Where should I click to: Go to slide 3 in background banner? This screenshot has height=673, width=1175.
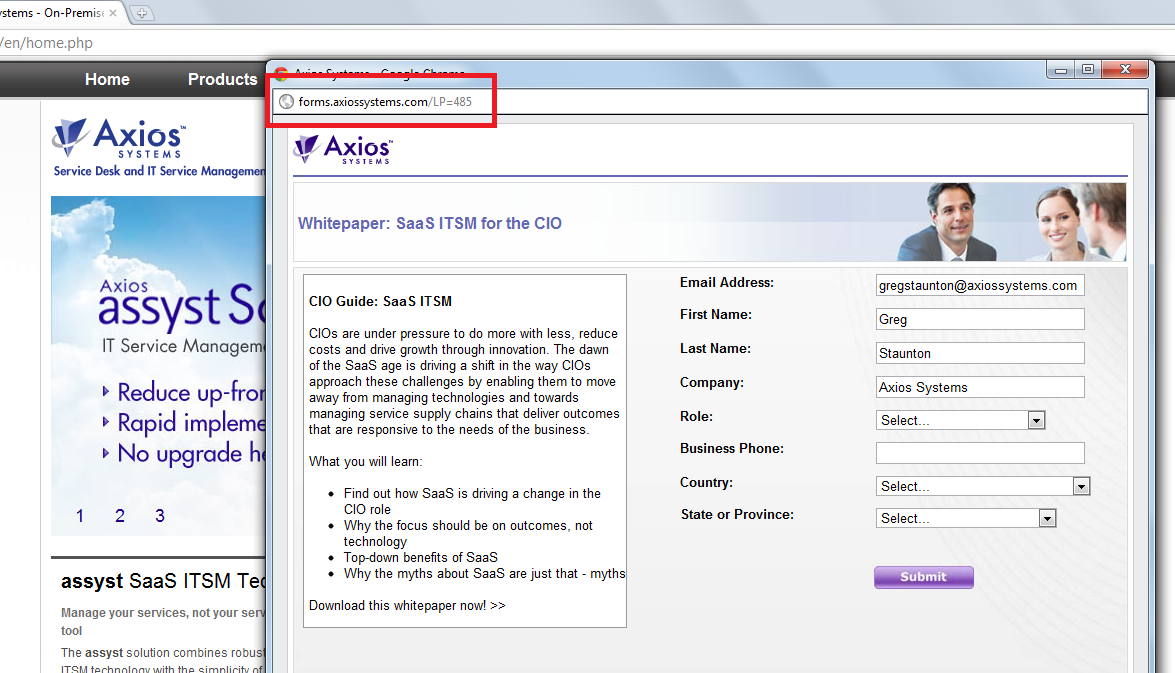pos(160,516)
